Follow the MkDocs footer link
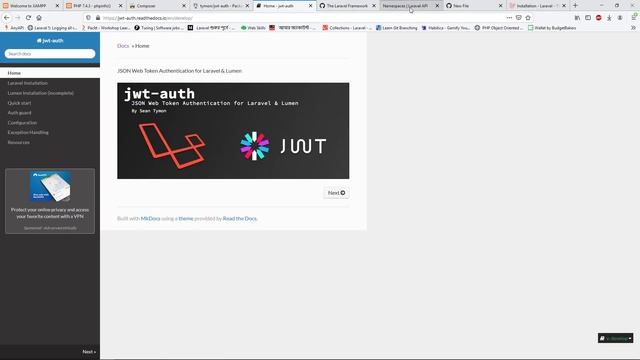Viewport: 640px width, 360px height. pos(150,218)
